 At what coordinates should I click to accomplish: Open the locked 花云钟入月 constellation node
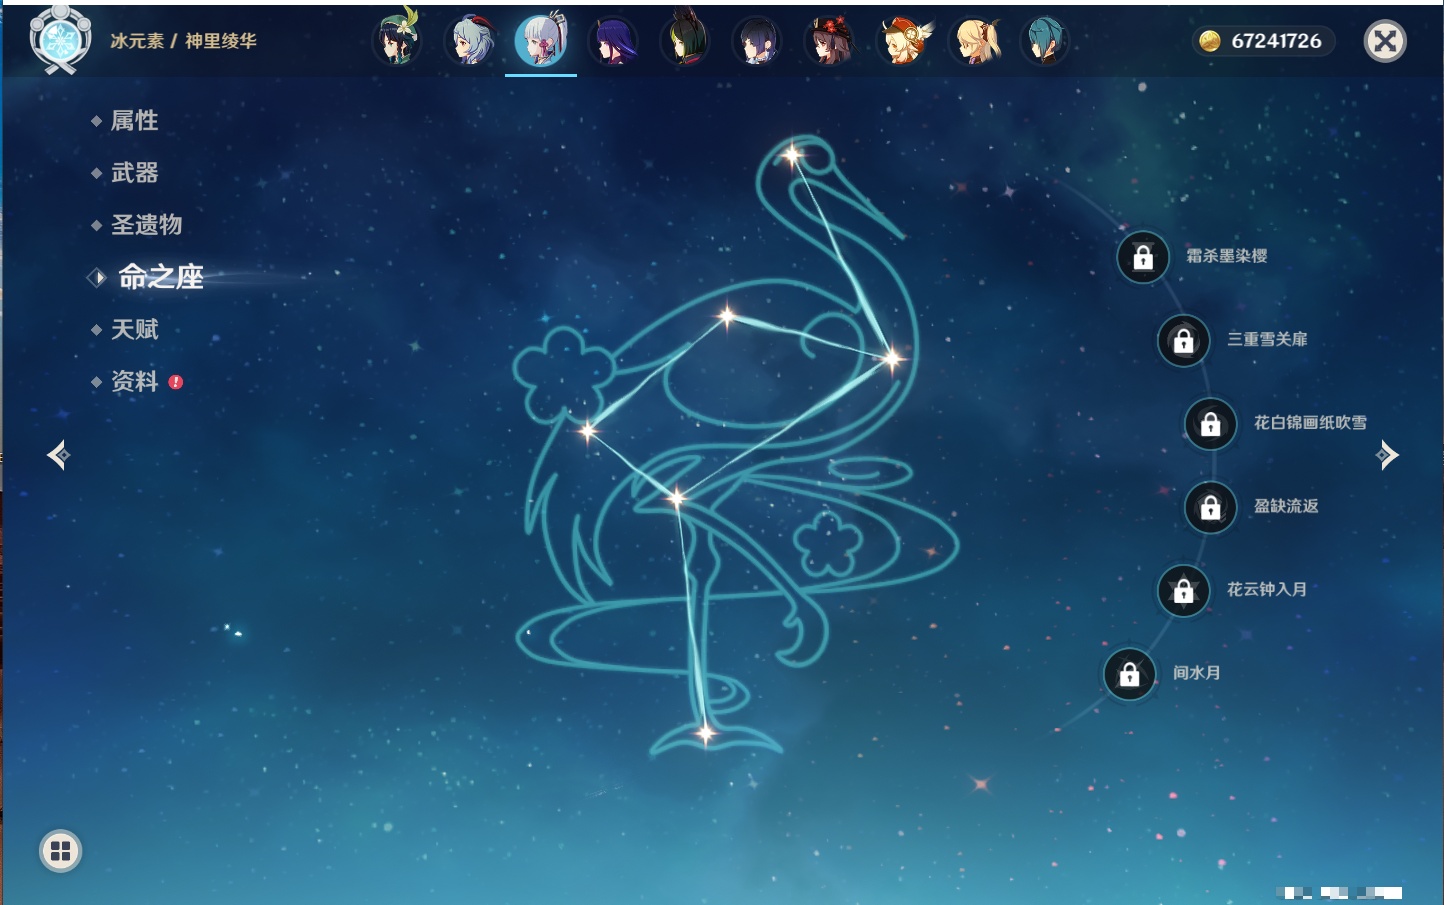[x=1184, y=590]
